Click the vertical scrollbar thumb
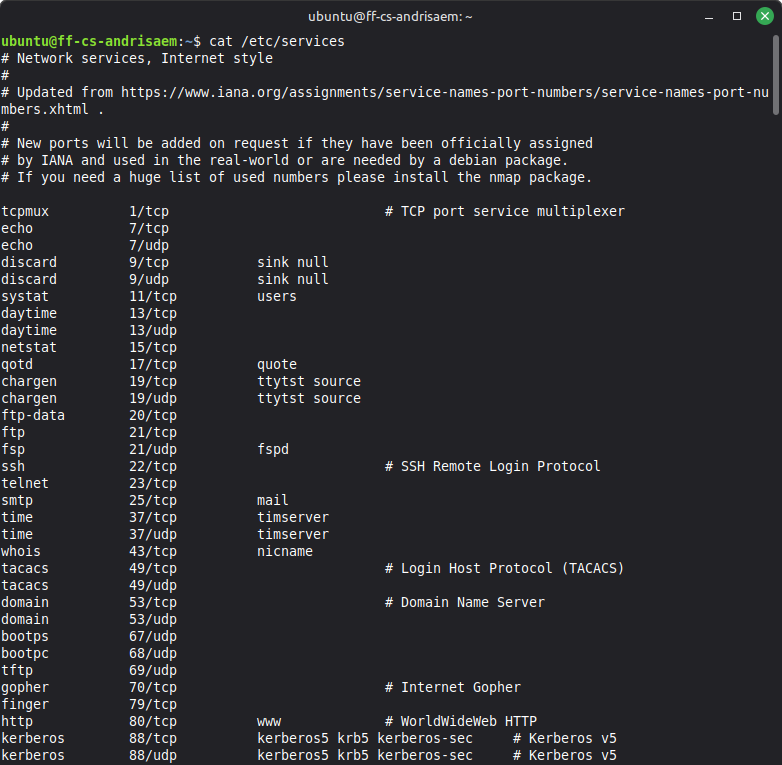The height and width of the screenshot is (765, 782). [776, 75]
